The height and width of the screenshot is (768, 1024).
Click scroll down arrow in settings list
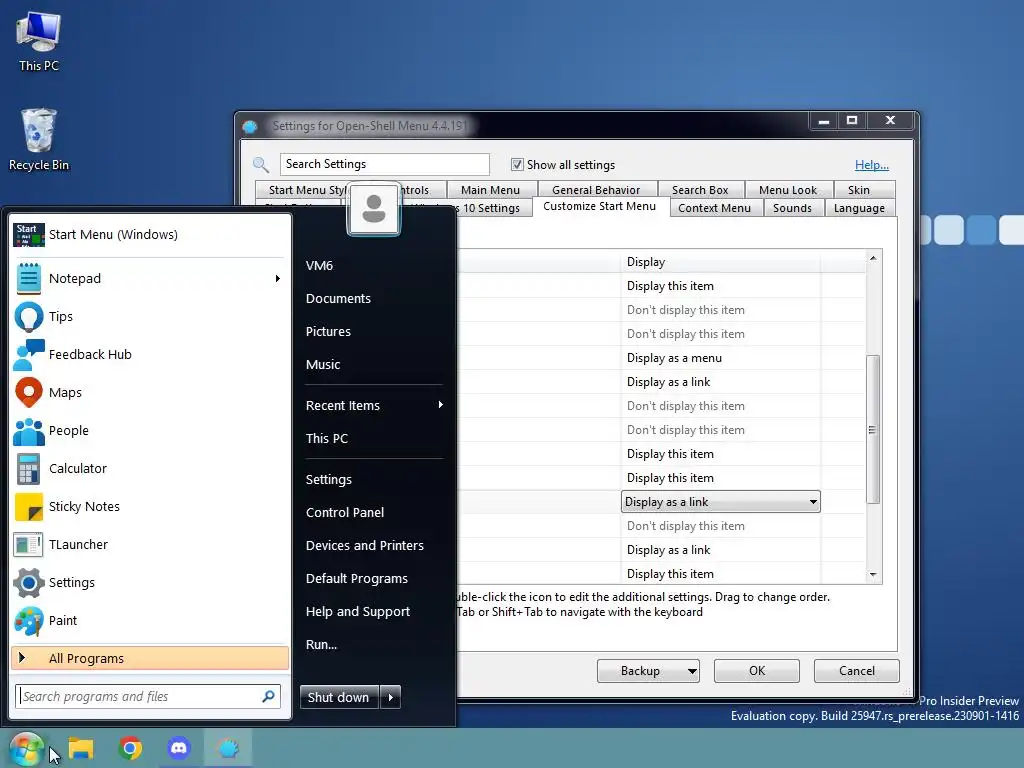tap(873, 575)
